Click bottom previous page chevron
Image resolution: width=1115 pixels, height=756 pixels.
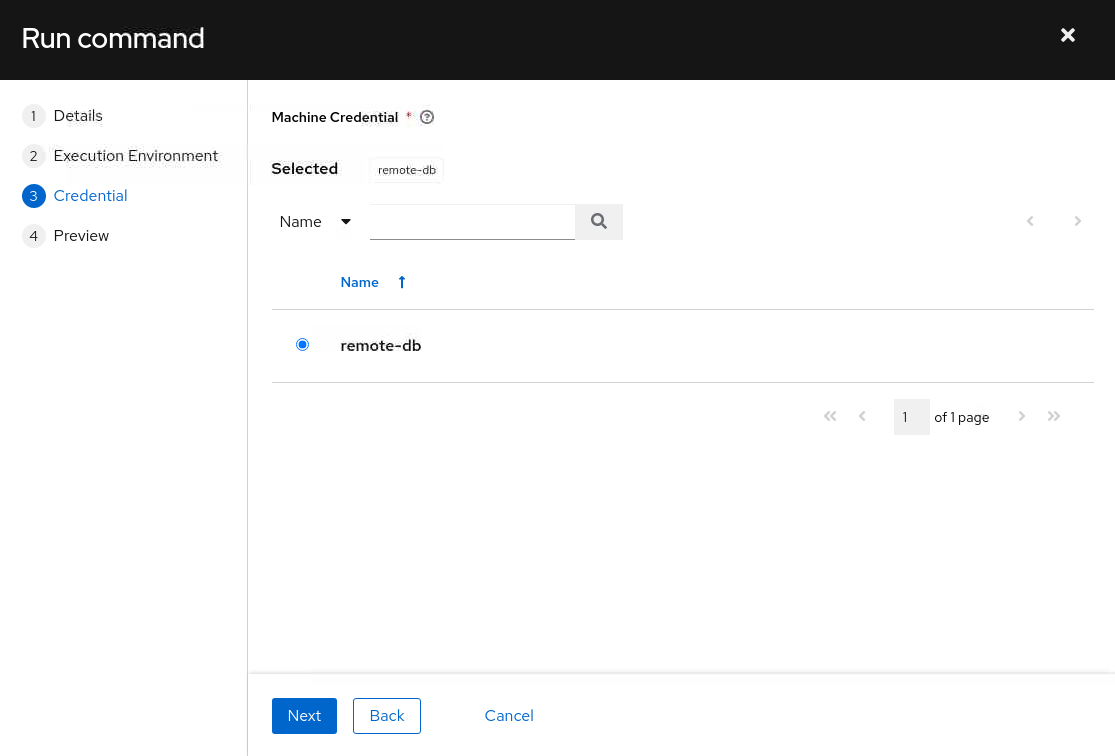point(862,416)
